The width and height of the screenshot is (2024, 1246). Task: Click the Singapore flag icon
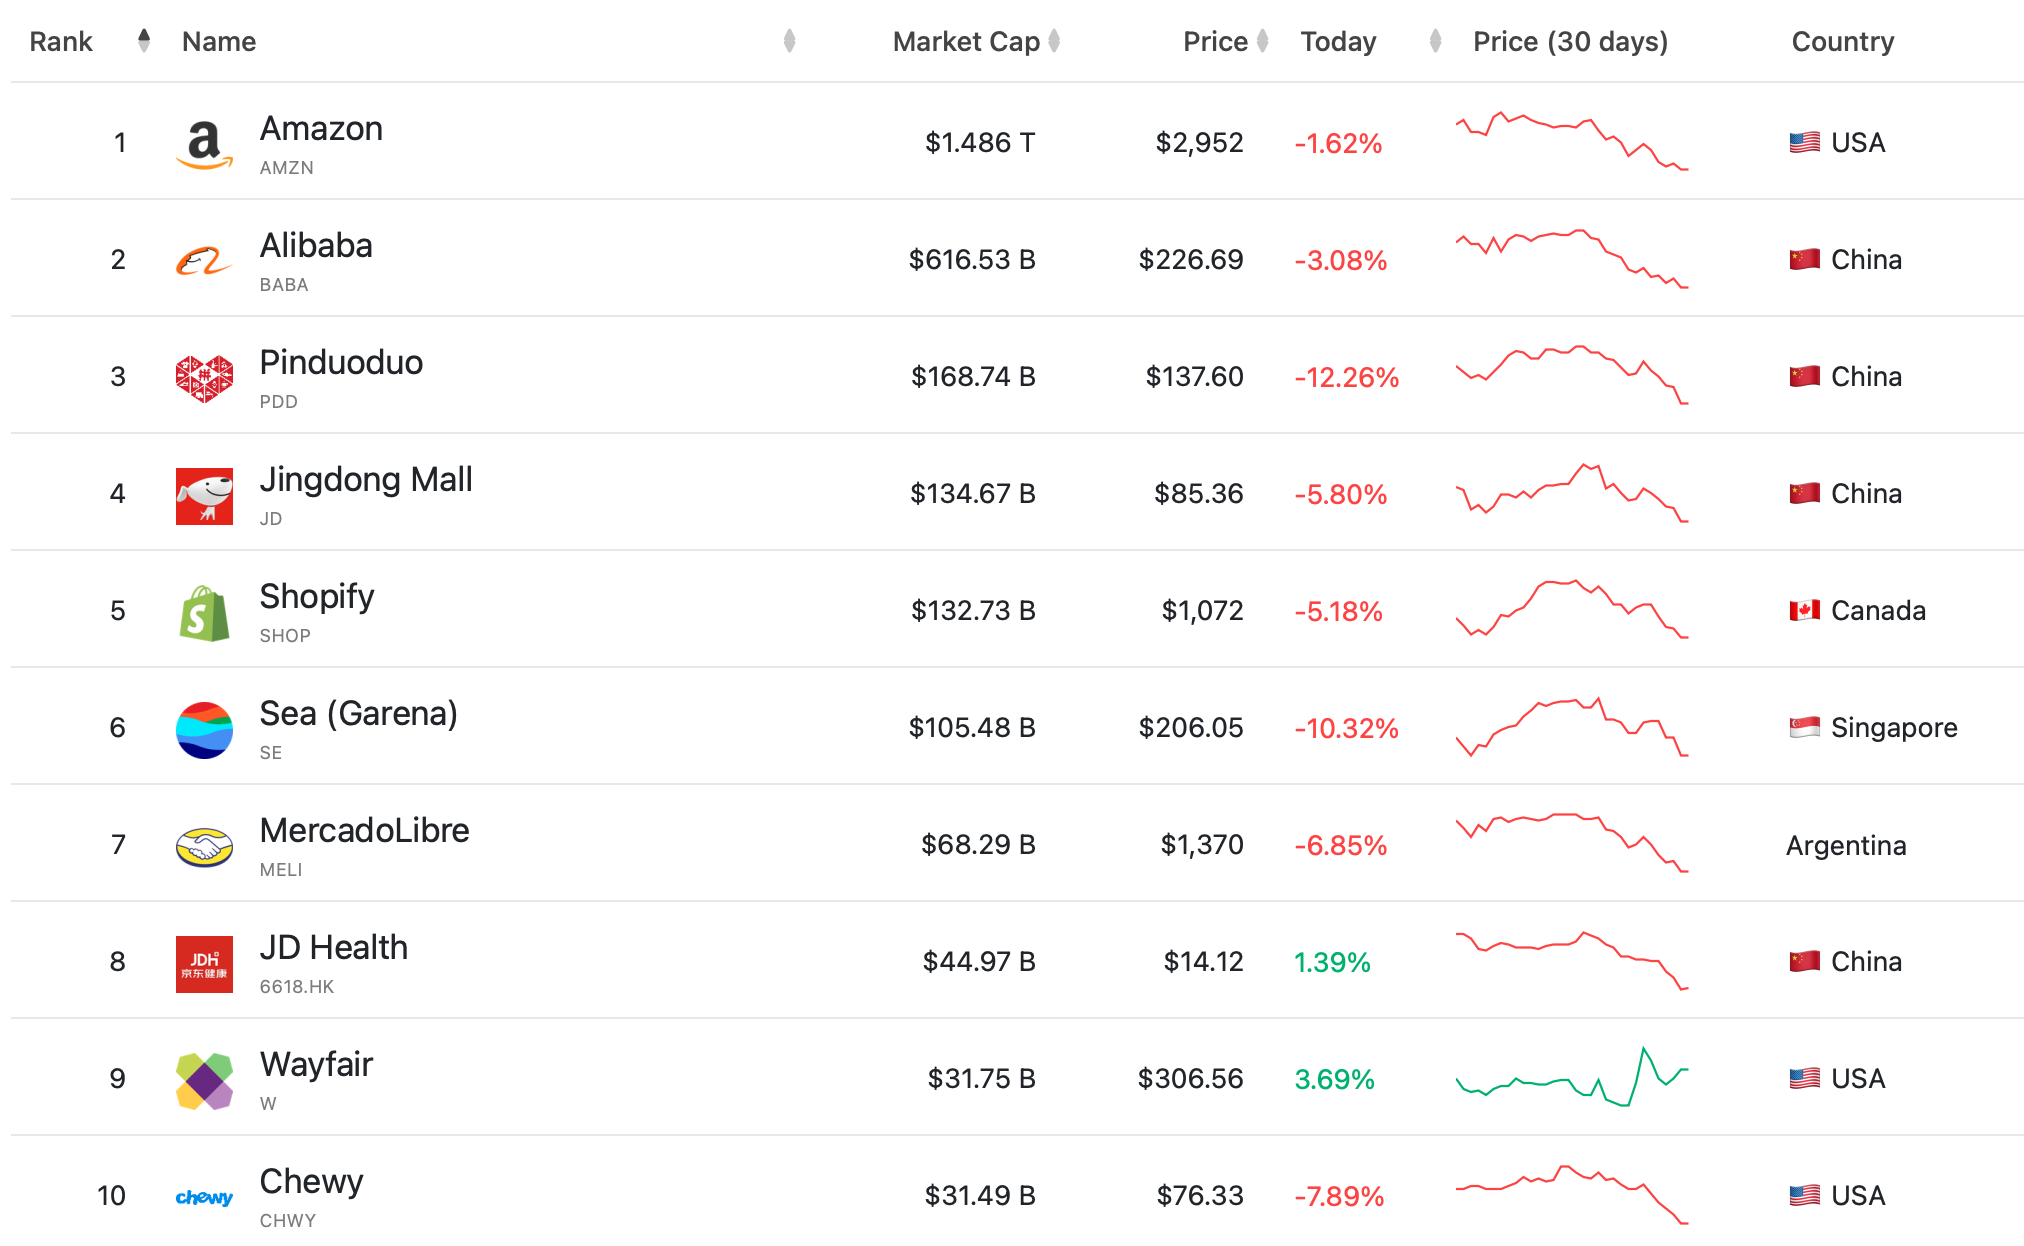[1804, 727]
